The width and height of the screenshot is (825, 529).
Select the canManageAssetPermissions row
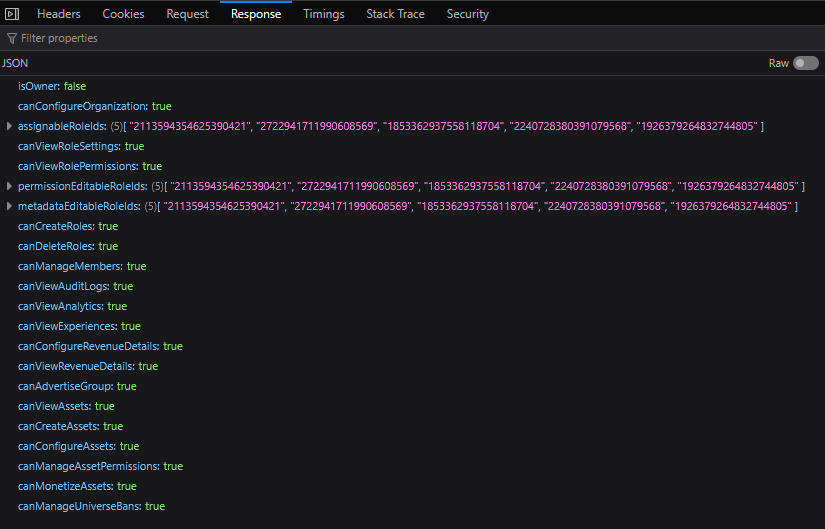click(412, 466)
